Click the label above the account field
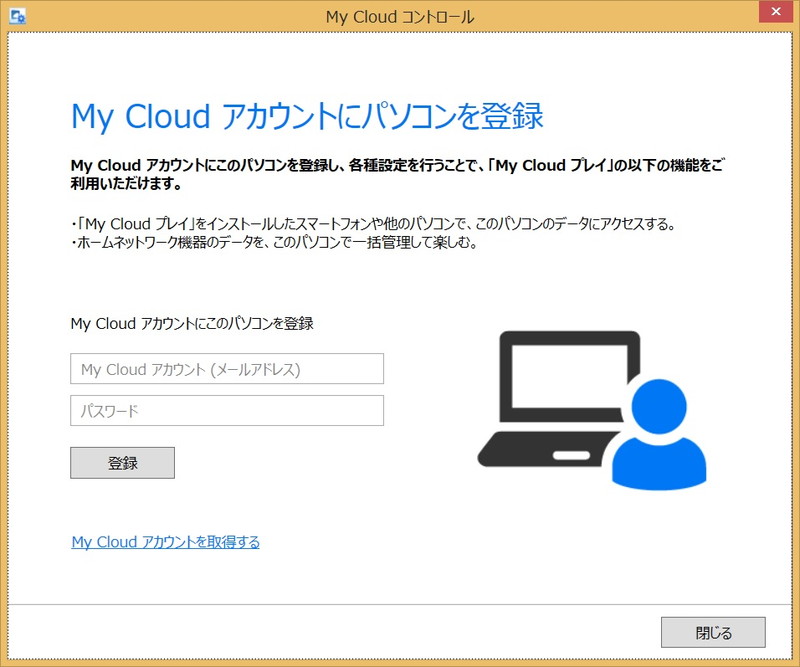800x667 pixels. 192,323
